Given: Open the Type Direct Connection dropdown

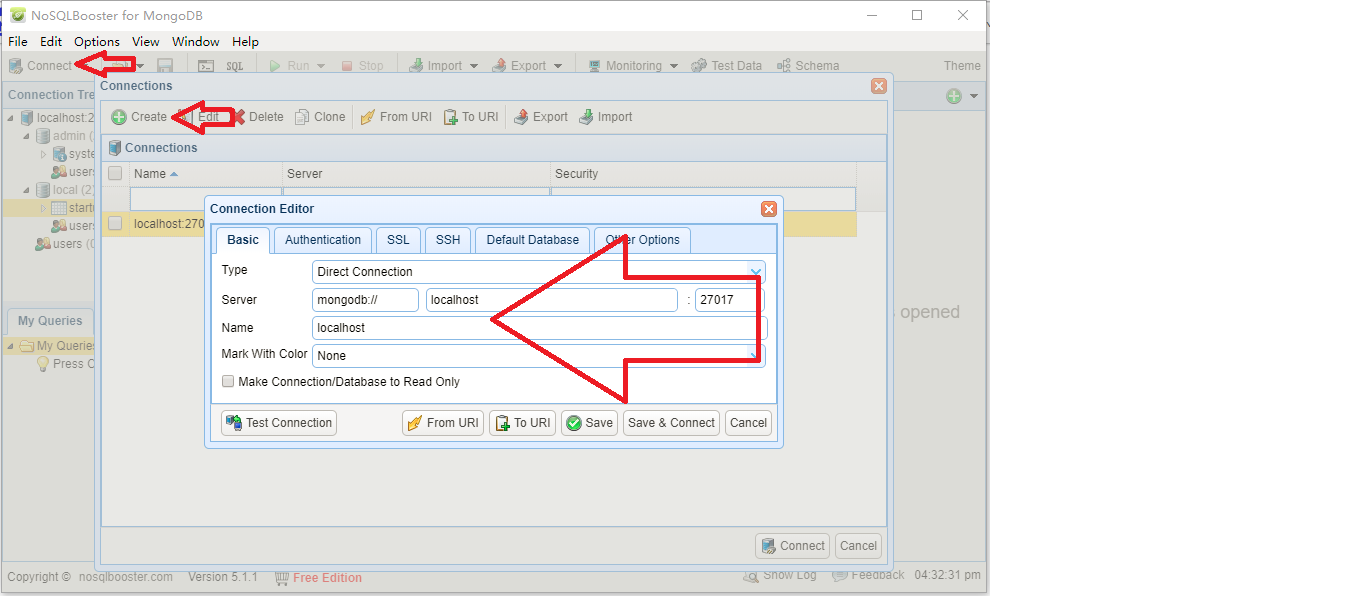Looking at the screenshot, I should coord(539,272).
